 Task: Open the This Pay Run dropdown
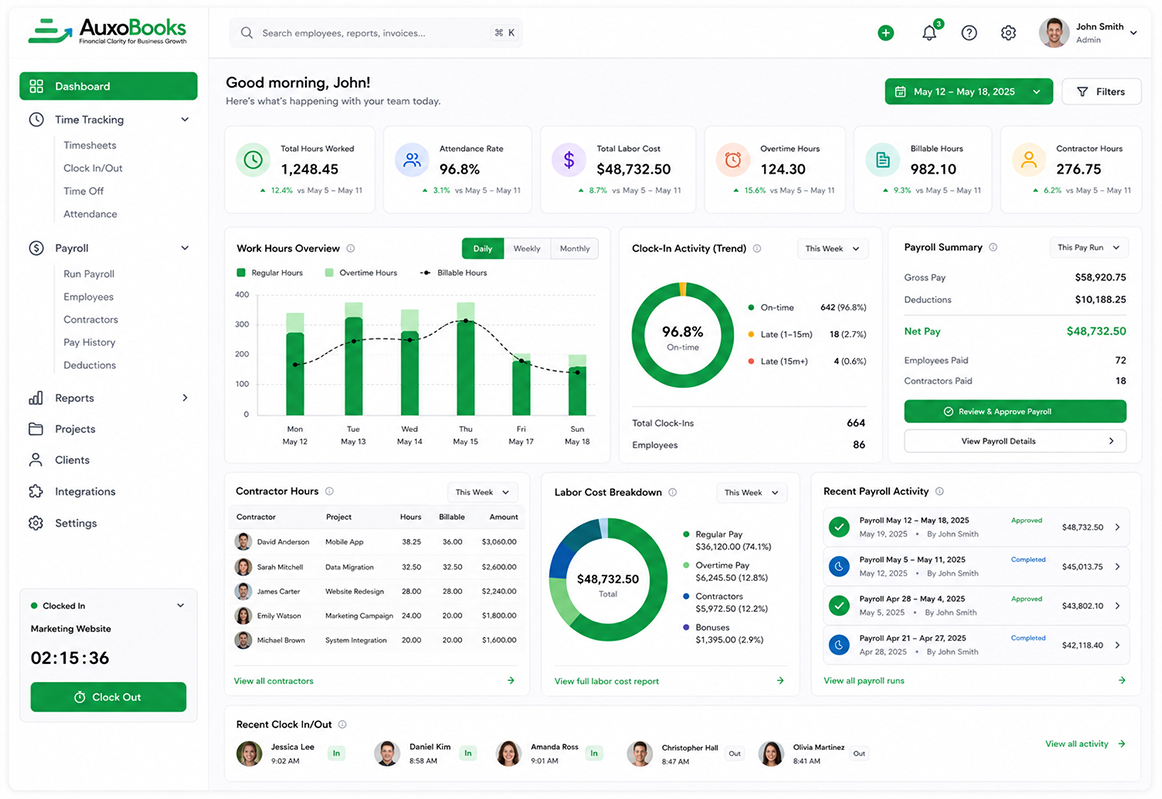click(x=1088, y=247)
